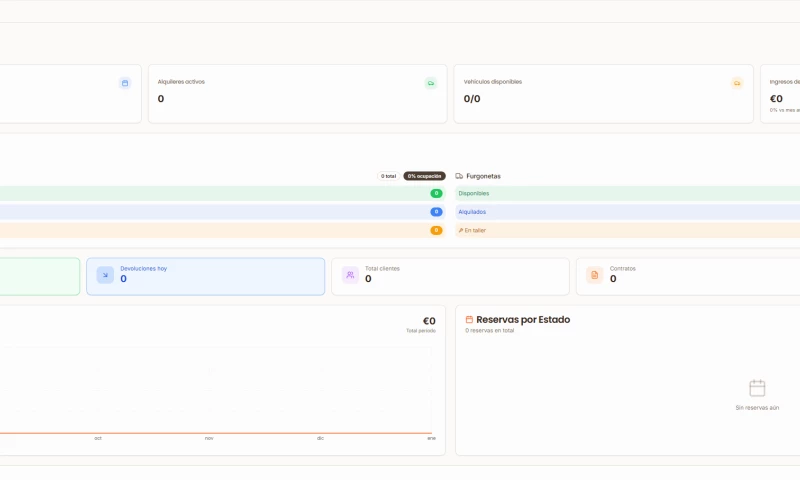Click the €0 Total periodo value
Screen dimensions: 800x480
pos(428,322)
